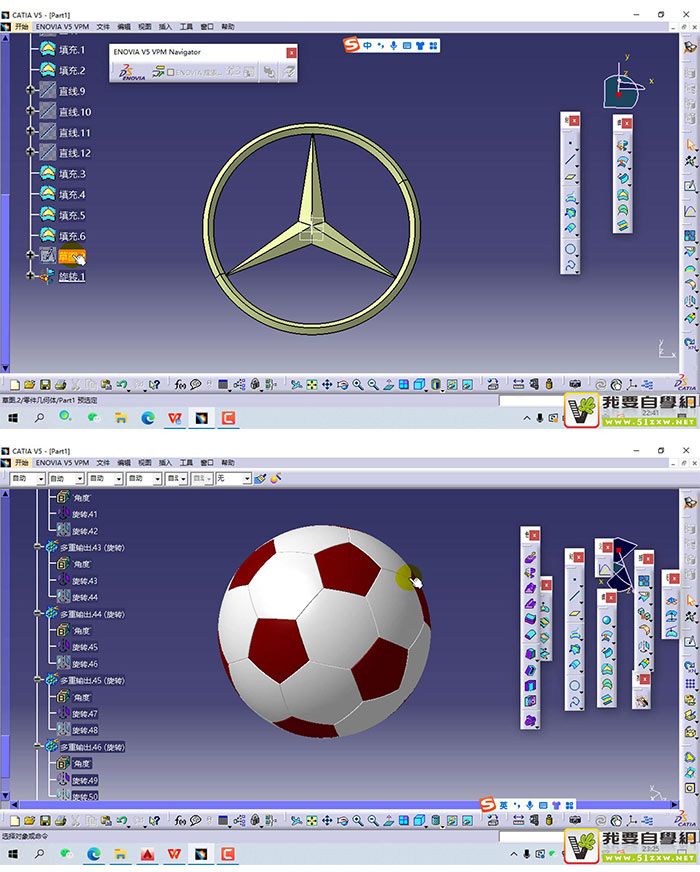The image size is (700, 872).
Task: Click the taskbar search icon in bottom window
Action: click(x=39, y=854)
